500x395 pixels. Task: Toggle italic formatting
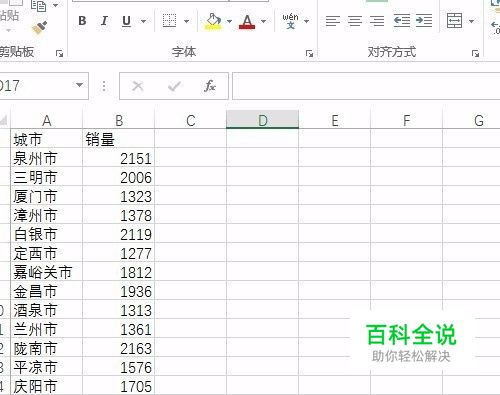pos(104,21)
